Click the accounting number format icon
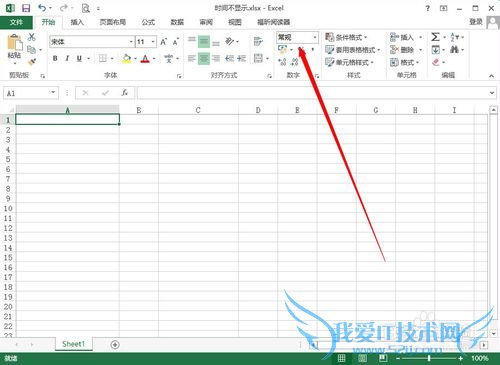The width and height of the screenshot is (500, 365). point(283,50)
